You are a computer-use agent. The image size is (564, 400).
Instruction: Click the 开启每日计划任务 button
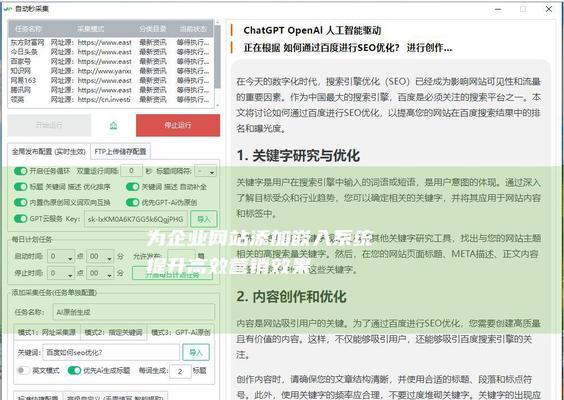point(172,274)
